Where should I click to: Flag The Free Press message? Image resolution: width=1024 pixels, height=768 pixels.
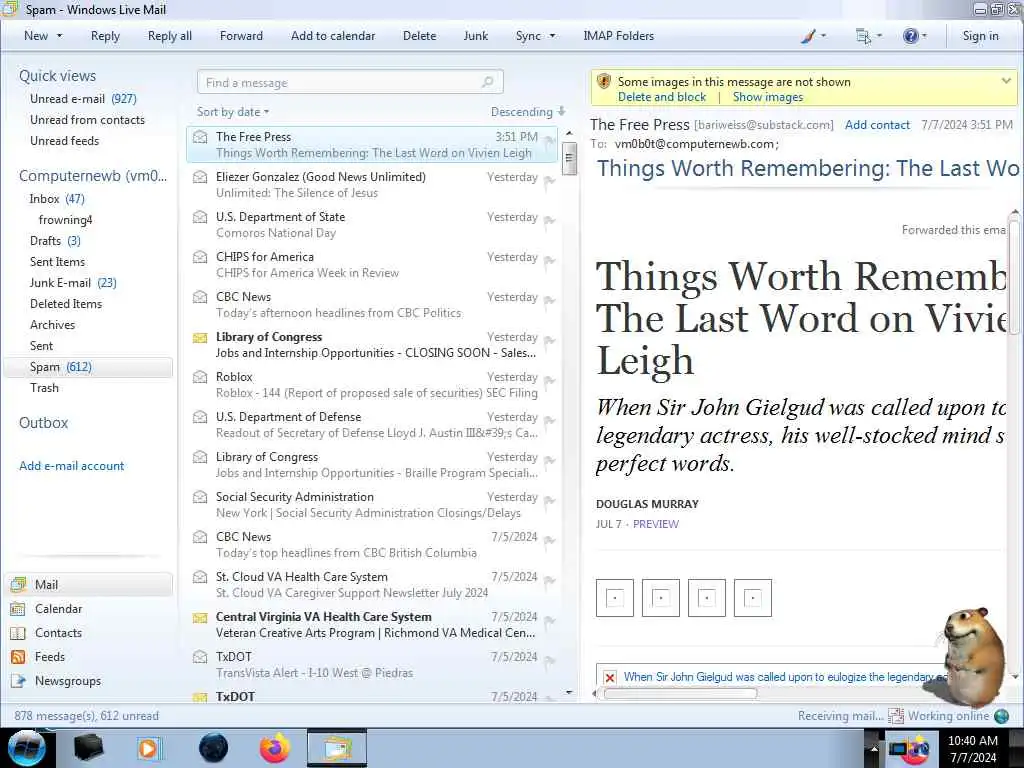[x=550, y=141]
